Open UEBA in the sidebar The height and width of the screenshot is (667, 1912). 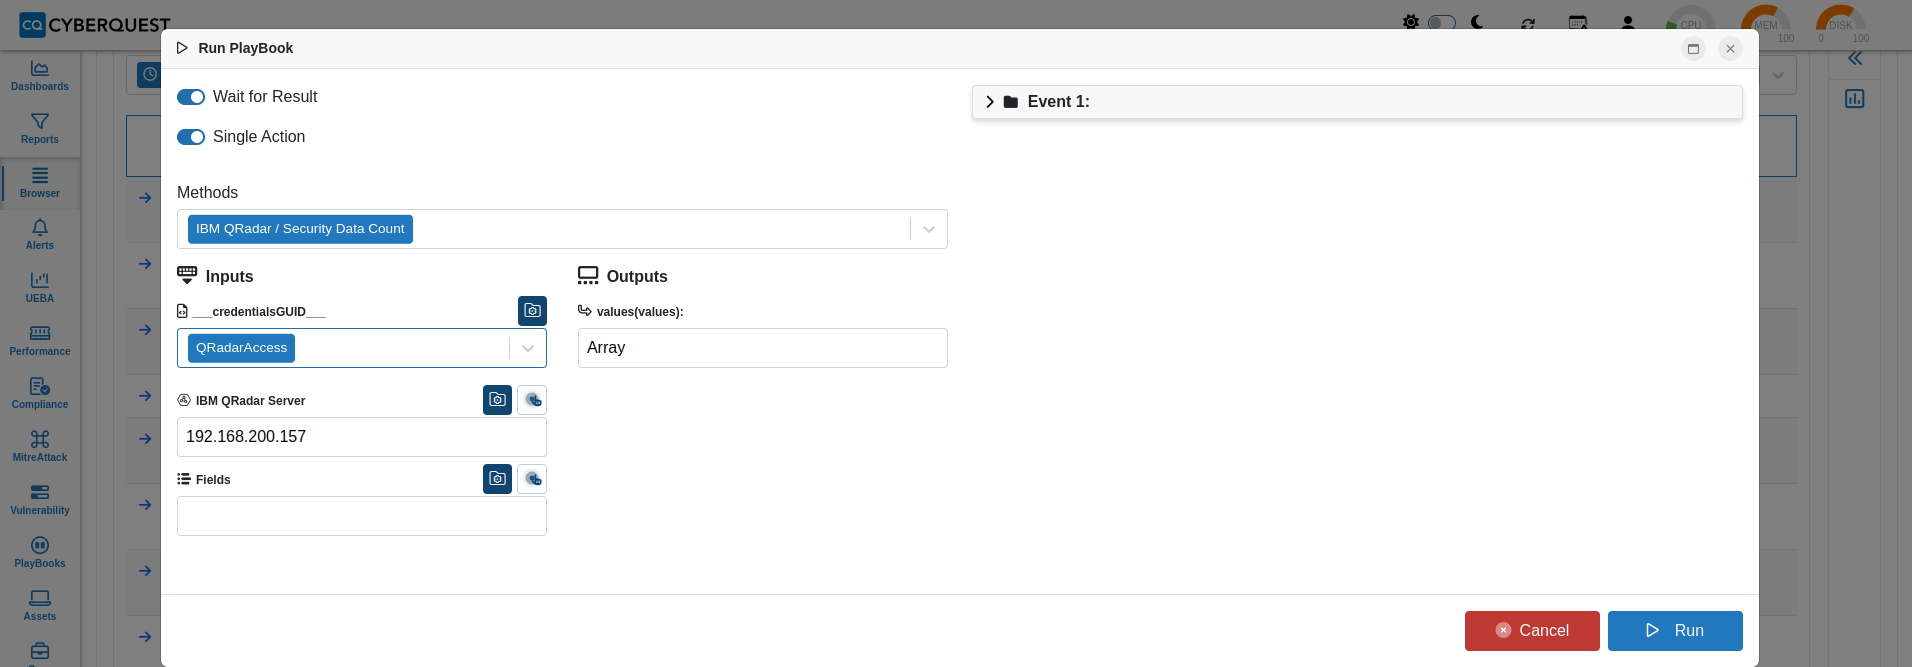40,288
